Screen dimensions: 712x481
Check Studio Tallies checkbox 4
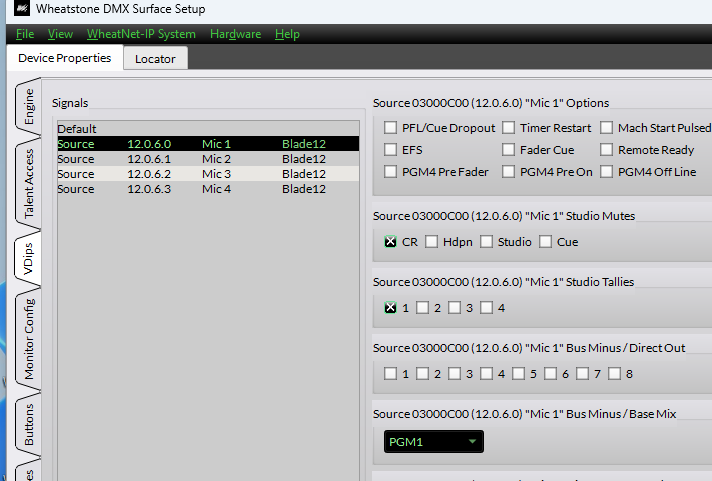486,307
